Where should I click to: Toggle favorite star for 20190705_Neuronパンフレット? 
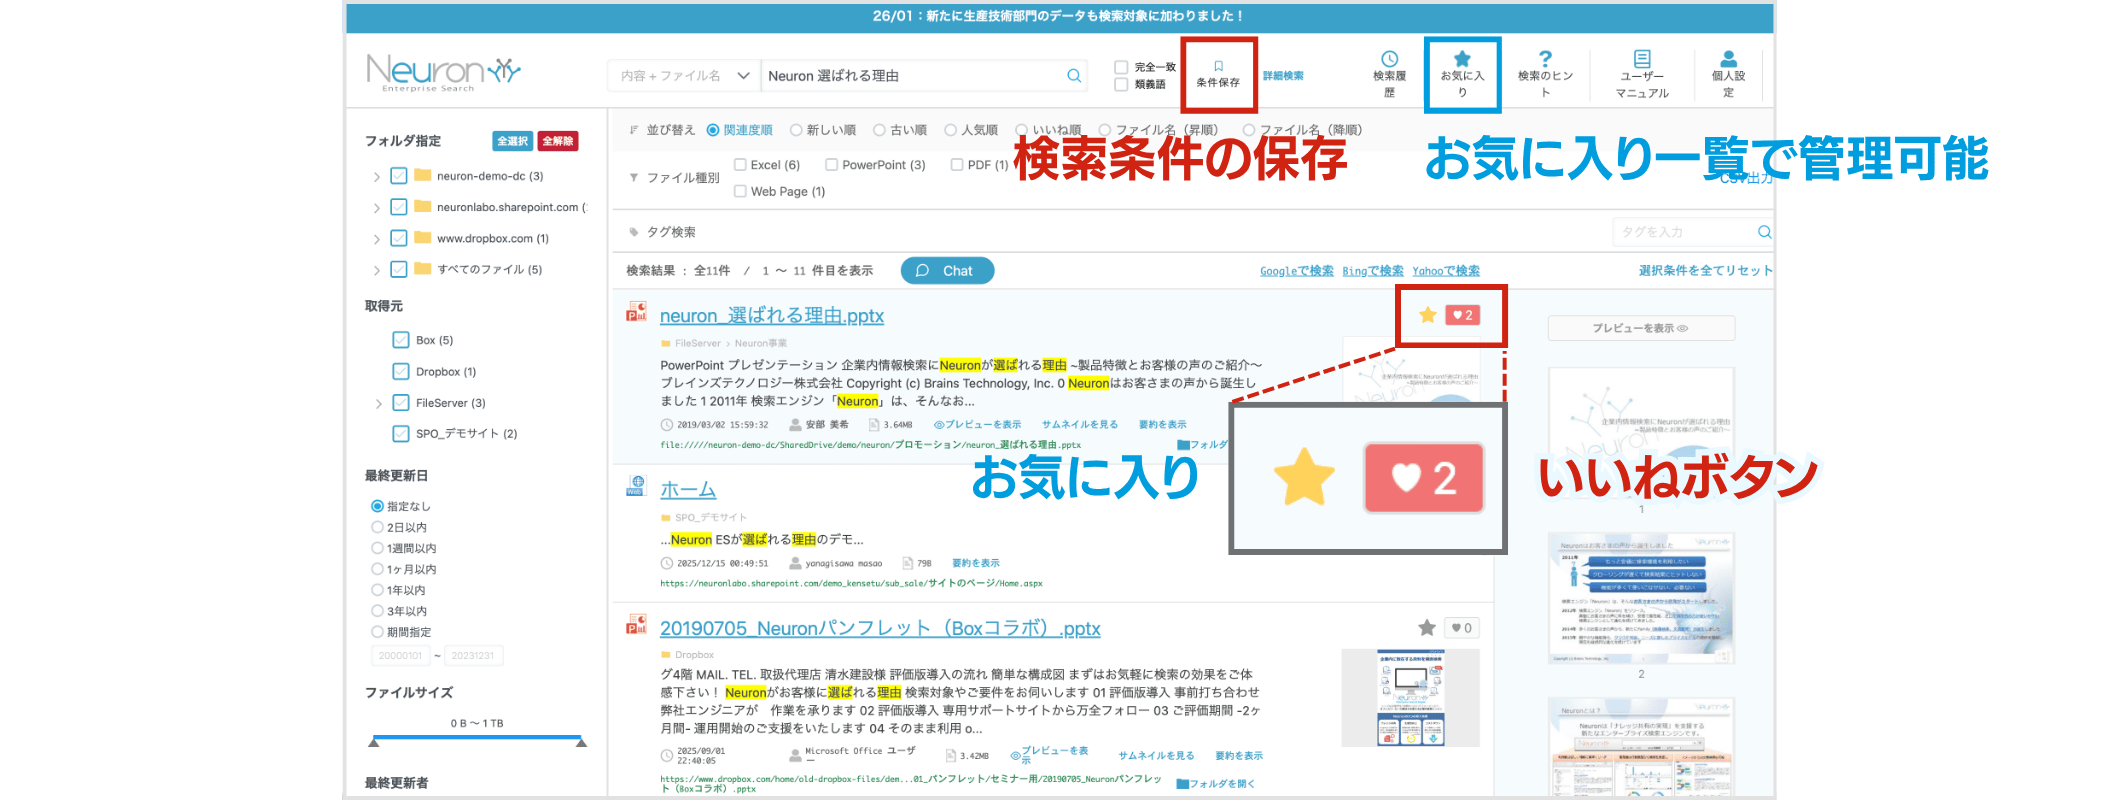click(1427, 628)
